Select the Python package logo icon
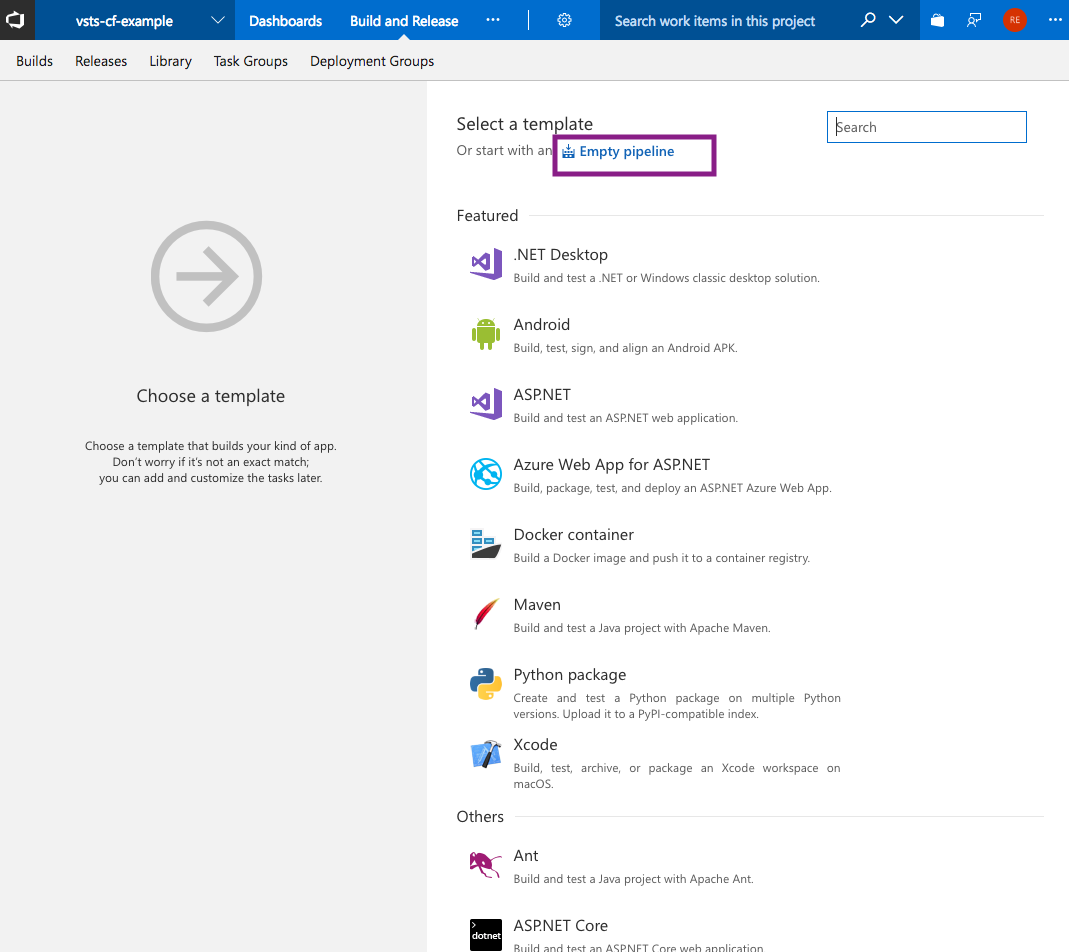Screen dimensions: 1069x952 tap(486, 684)
